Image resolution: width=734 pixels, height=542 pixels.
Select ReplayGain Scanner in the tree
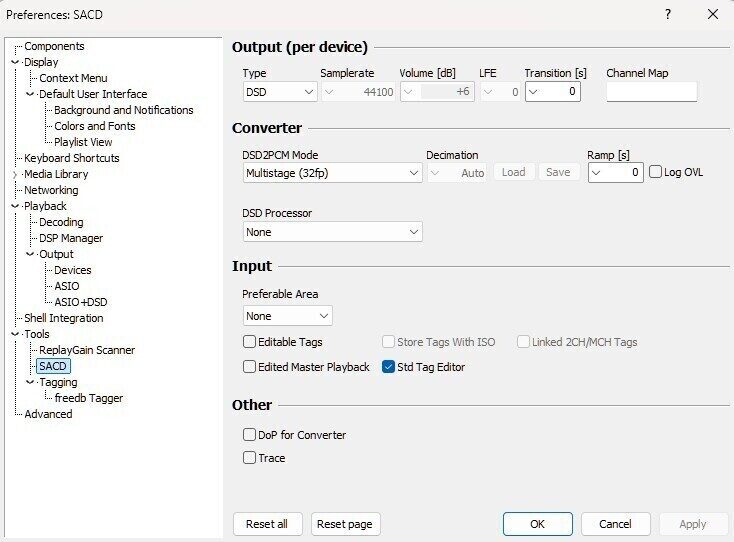click(x=86, y=350)
